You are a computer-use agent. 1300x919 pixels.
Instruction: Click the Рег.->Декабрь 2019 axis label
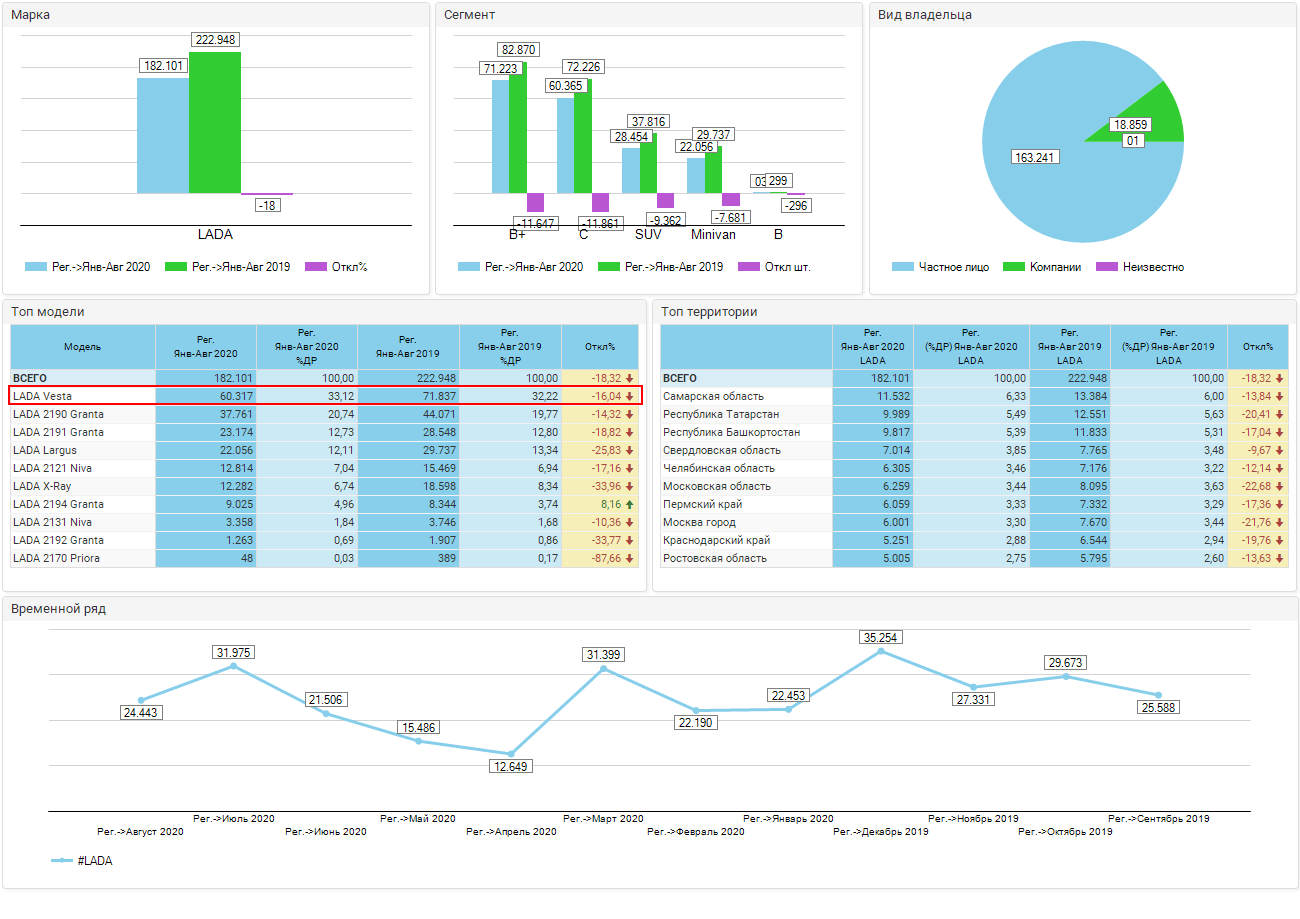880,831
